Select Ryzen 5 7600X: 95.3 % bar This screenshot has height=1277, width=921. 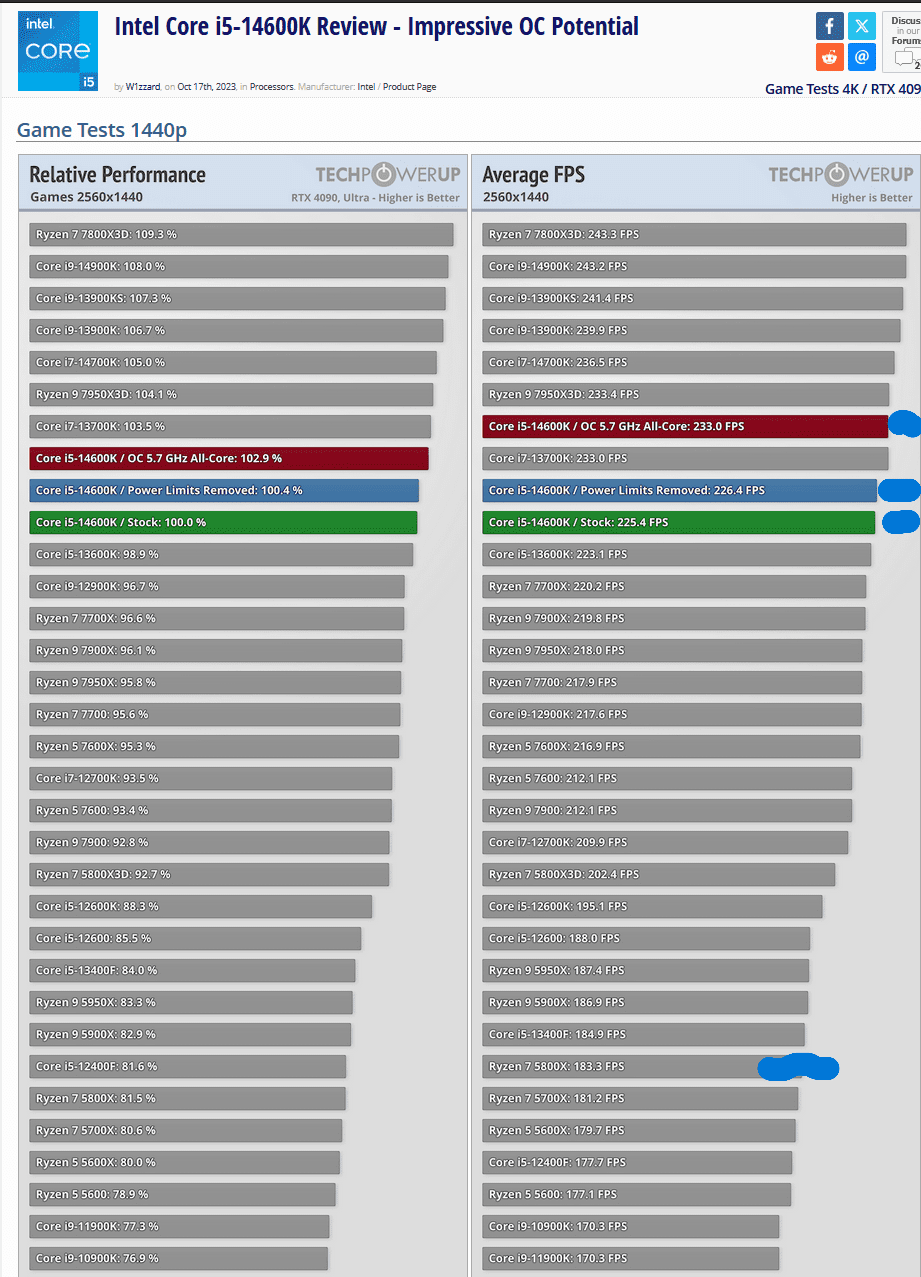pyautogui.click(x=214, y=746)
